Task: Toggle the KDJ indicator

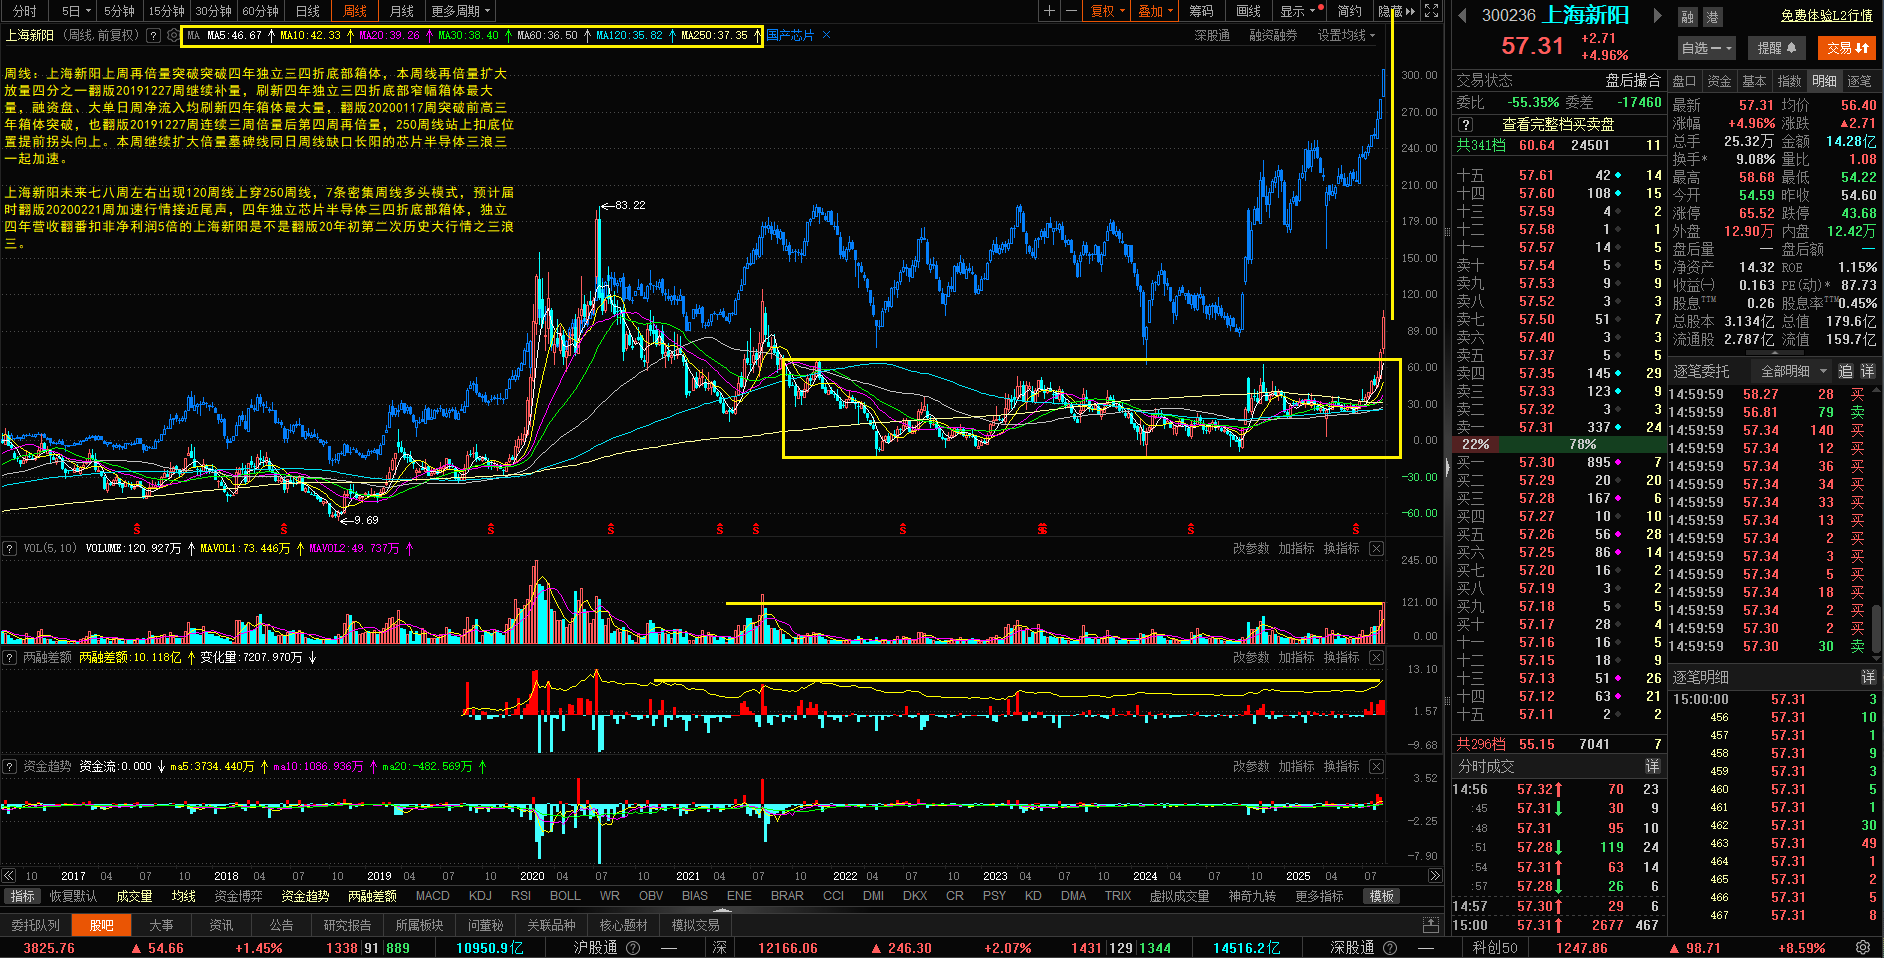Action: click(x=480, y=896)
